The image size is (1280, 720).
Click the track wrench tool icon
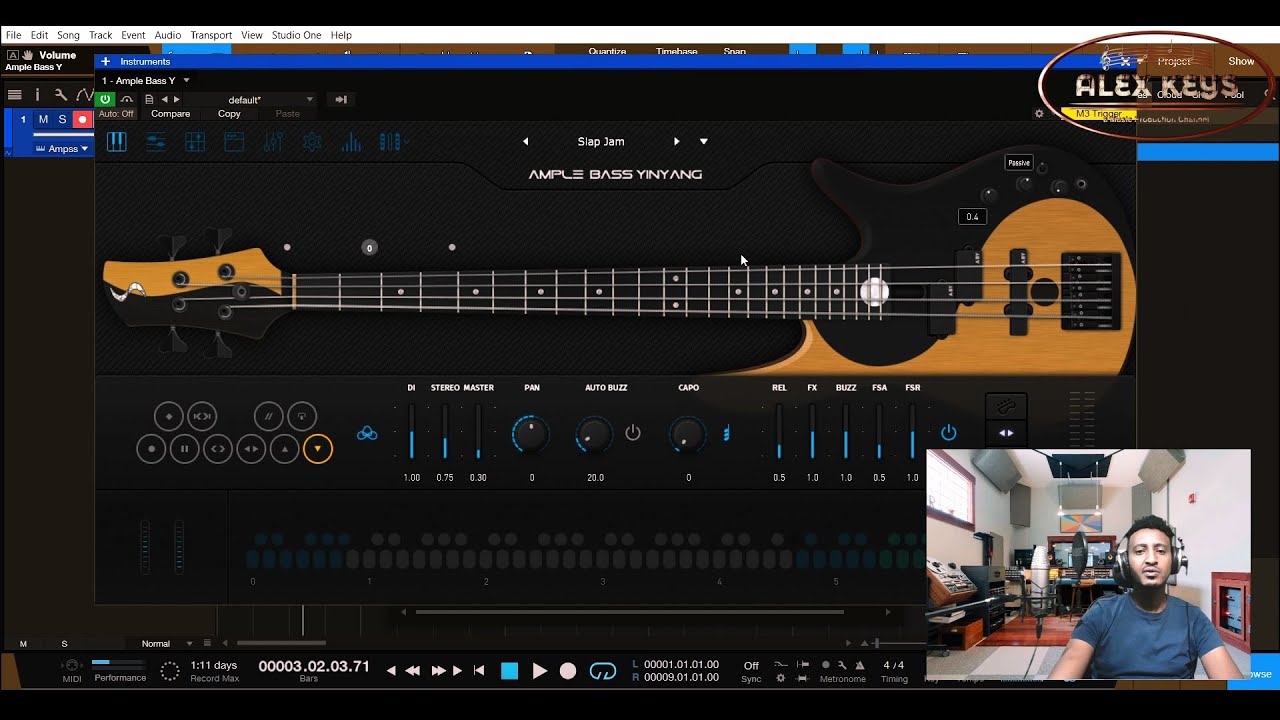coord(61,95)
